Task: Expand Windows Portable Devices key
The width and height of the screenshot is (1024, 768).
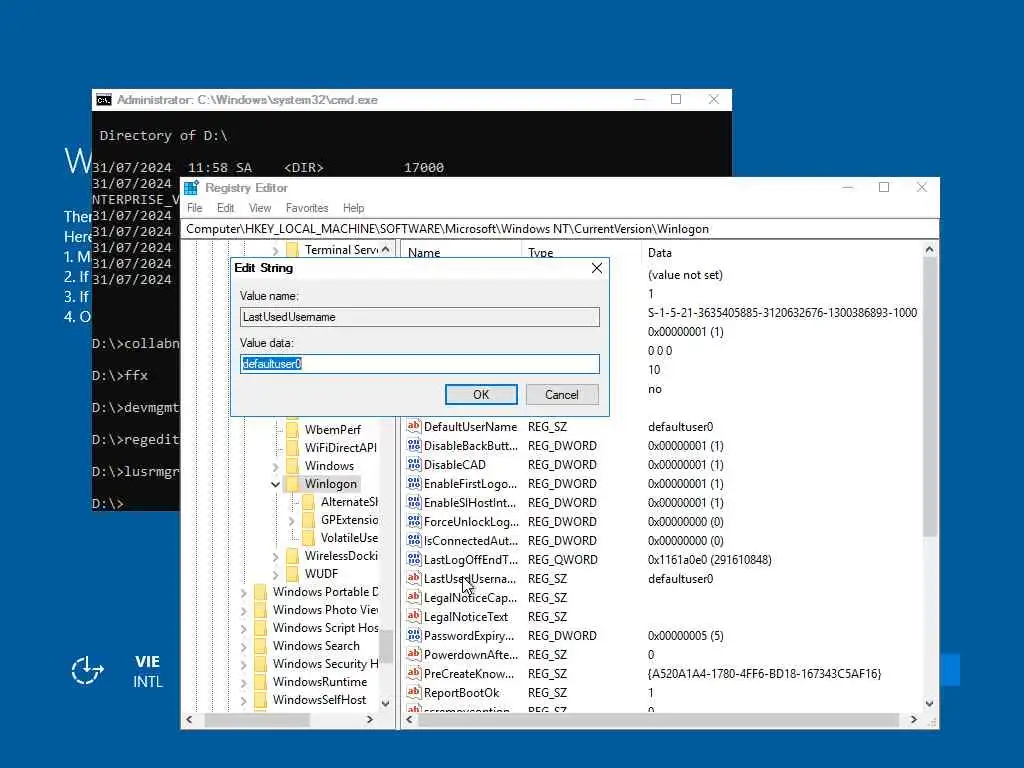Action: pyautogui.click(x=243, y=592)
